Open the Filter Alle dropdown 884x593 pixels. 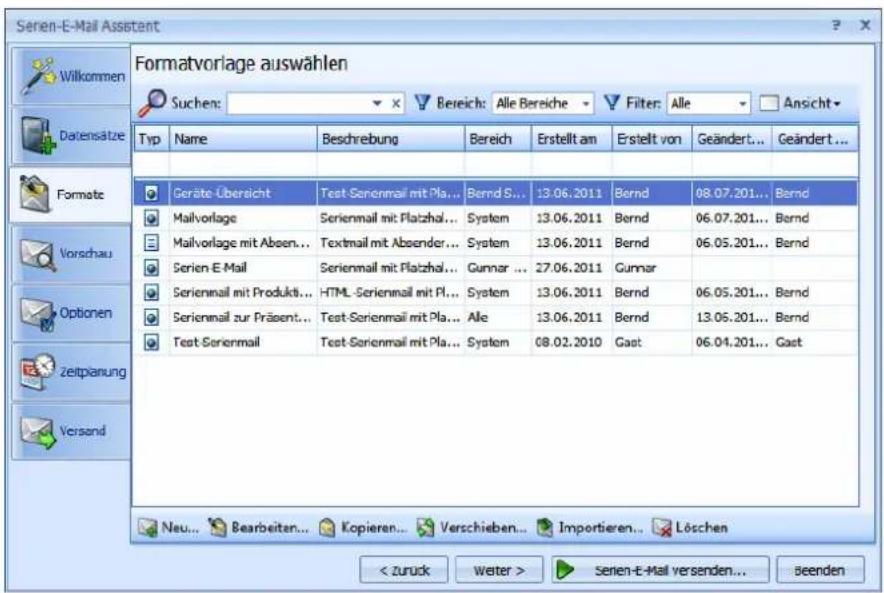click(x=708, y=103)
